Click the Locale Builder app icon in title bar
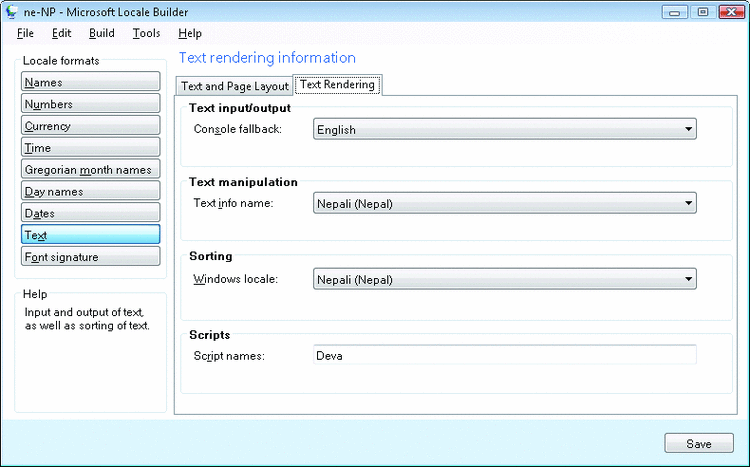This screenshot has width=750, height=467. [11, 11]
